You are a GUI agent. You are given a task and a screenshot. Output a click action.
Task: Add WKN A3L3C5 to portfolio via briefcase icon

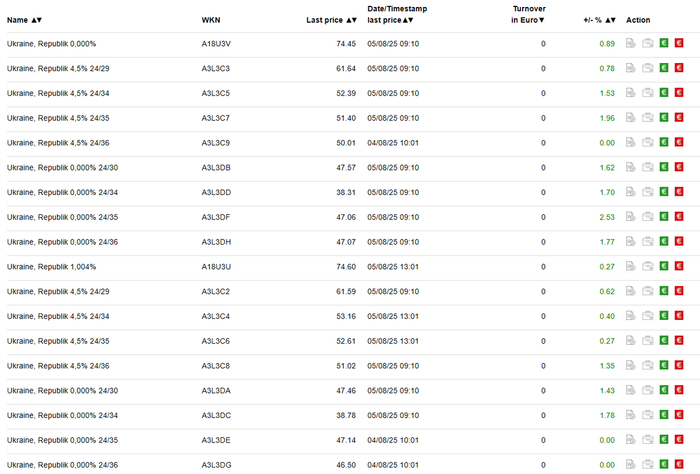(647, 93)
